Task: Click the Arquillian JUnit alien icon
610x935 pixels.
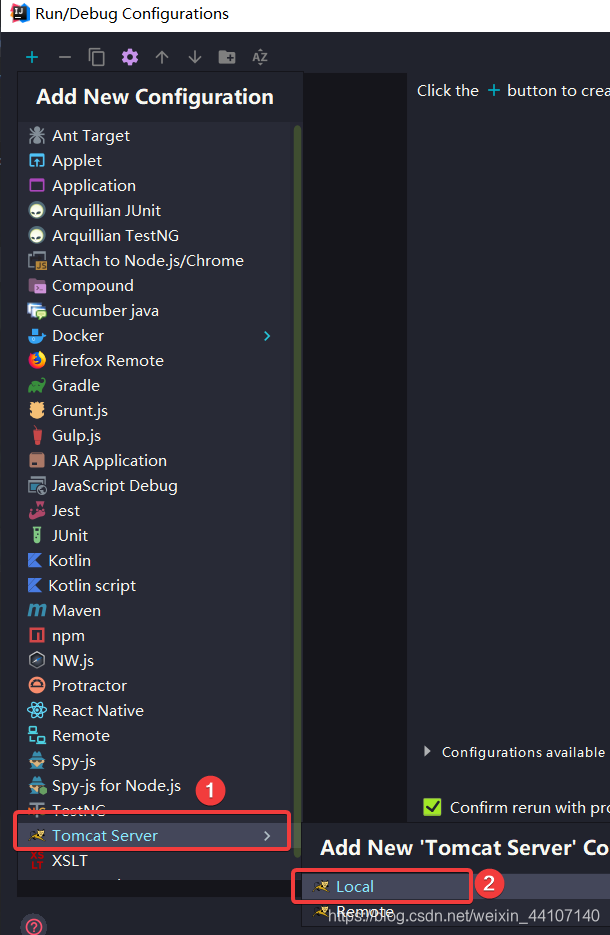Action: coord(36,210)
